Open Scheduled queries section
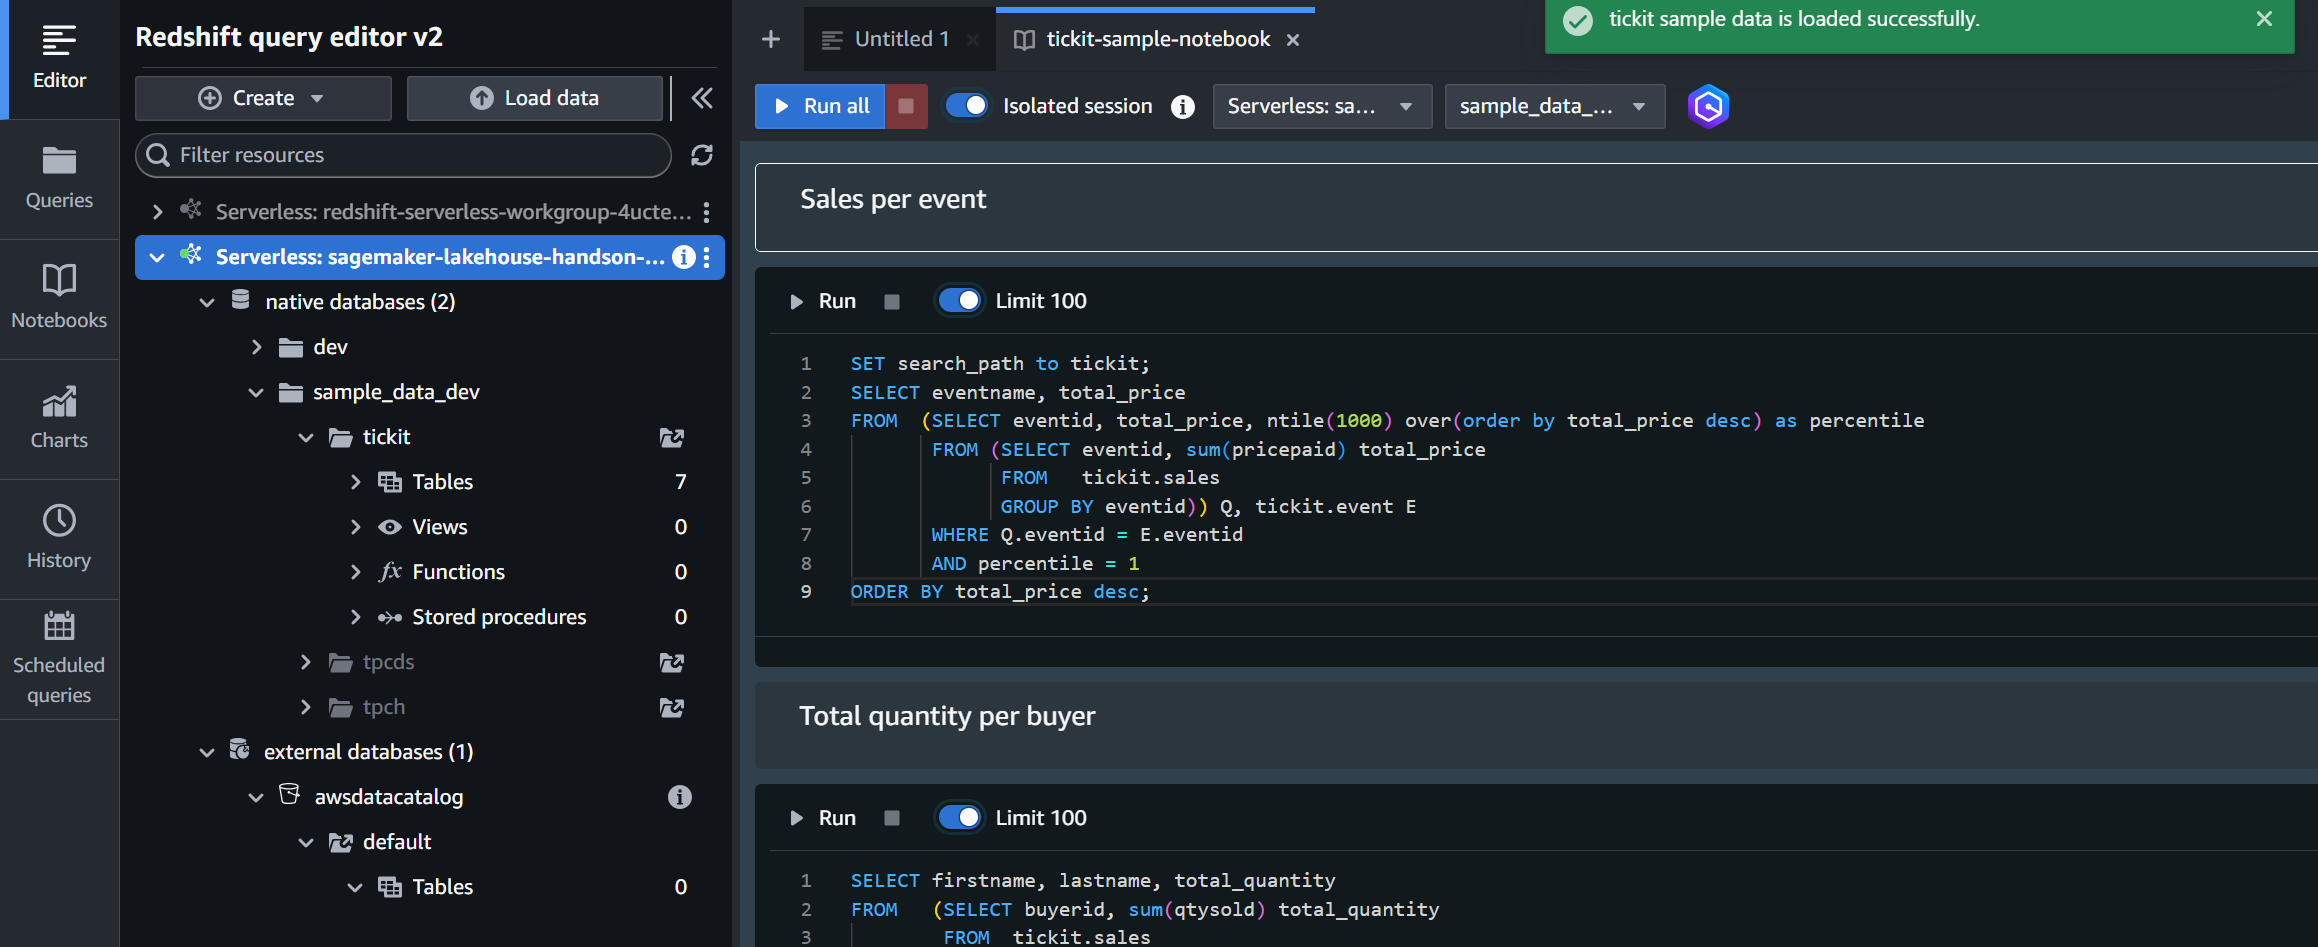 pos(59,659)
